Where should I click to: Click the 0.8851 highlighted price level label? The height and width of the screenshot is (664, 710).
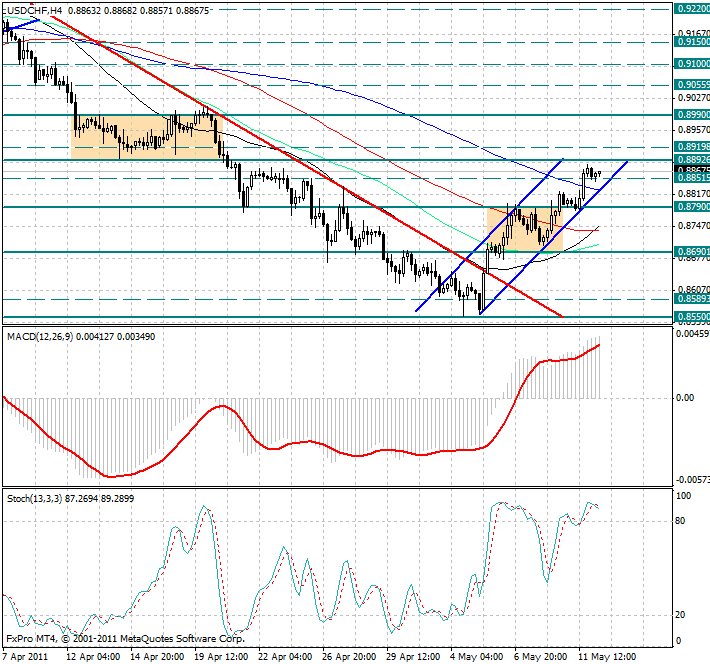coord(692,178)
